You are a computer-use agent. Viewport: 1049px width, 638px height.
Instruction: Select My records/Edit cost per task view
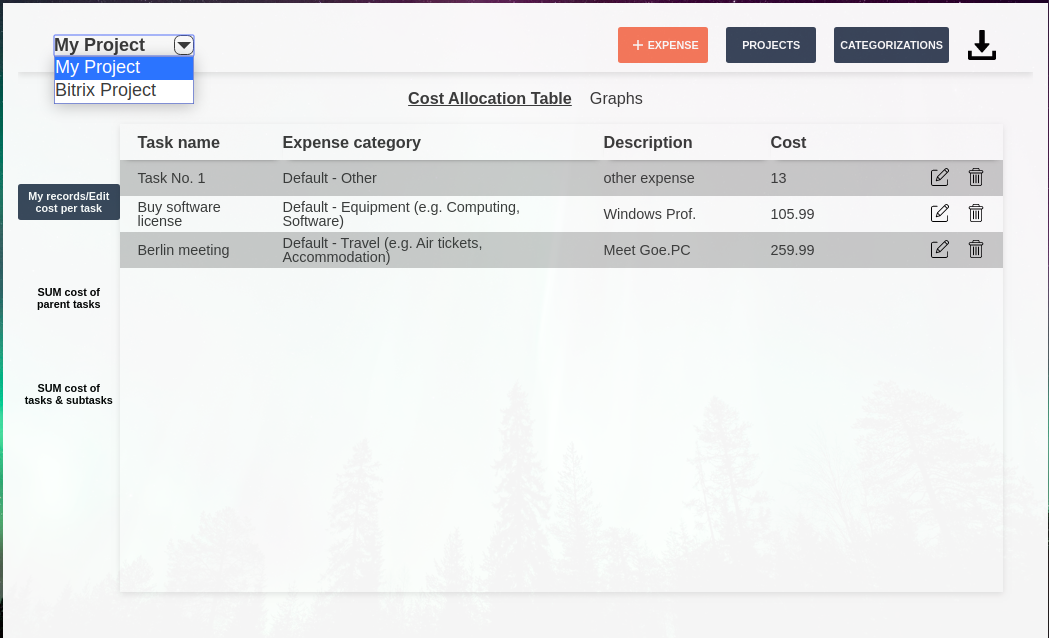(x=69, y=202)
